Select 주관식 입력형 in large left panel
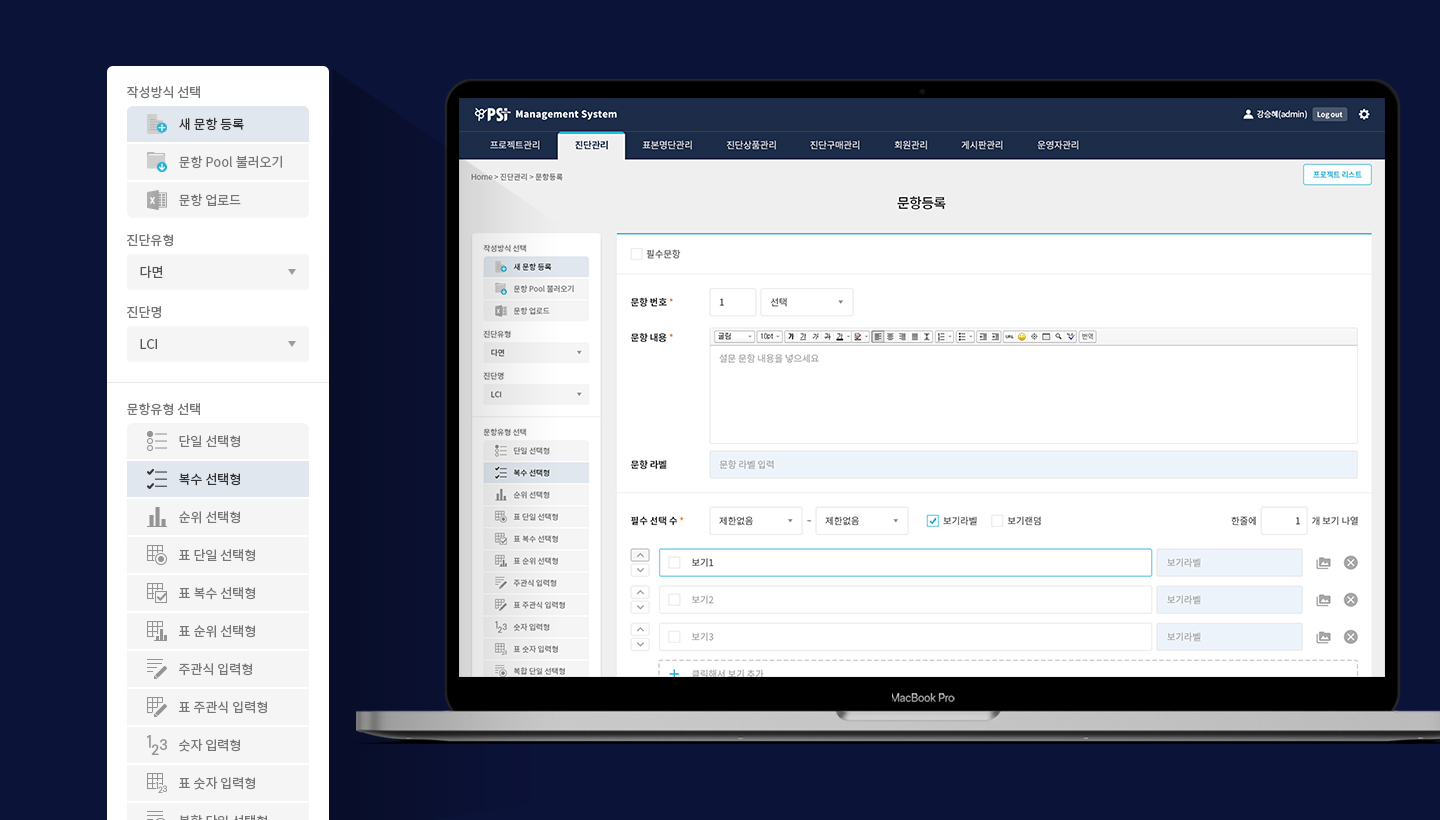This screenshot has height=820, width=1440. tap(218, 669)
